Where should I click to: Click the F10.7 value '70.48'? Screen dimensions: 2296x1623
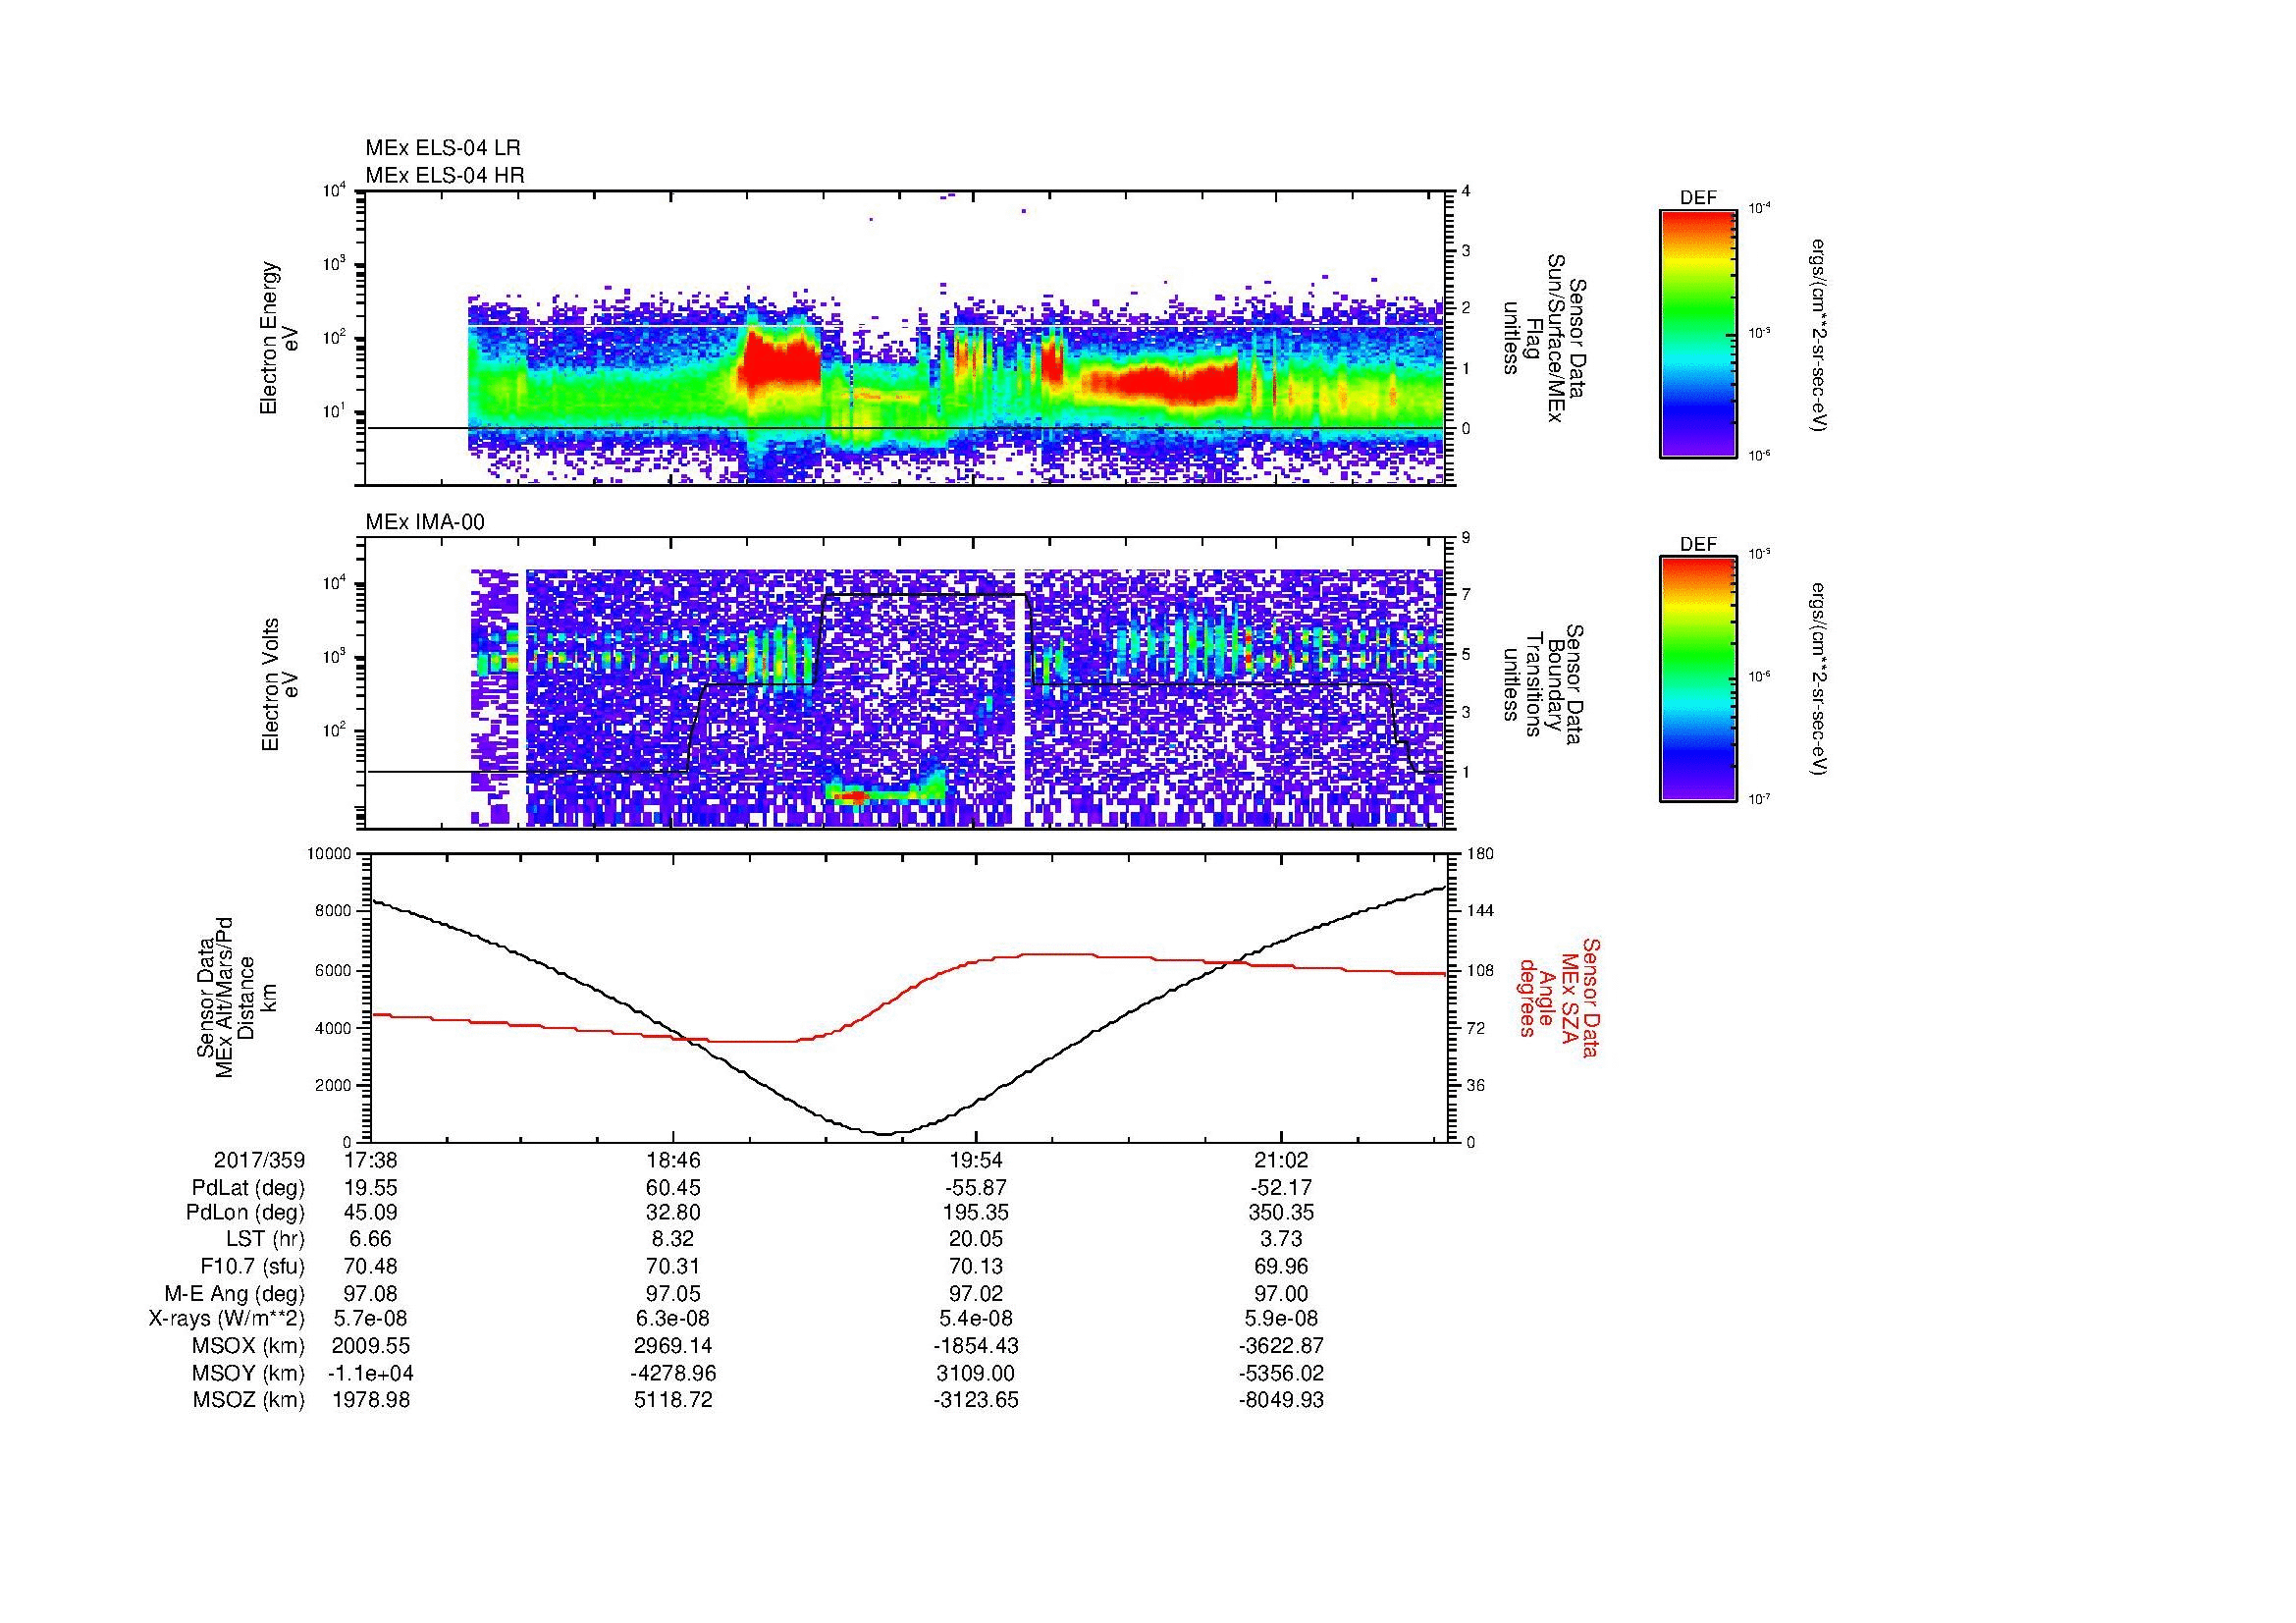tap(370, 1267)
